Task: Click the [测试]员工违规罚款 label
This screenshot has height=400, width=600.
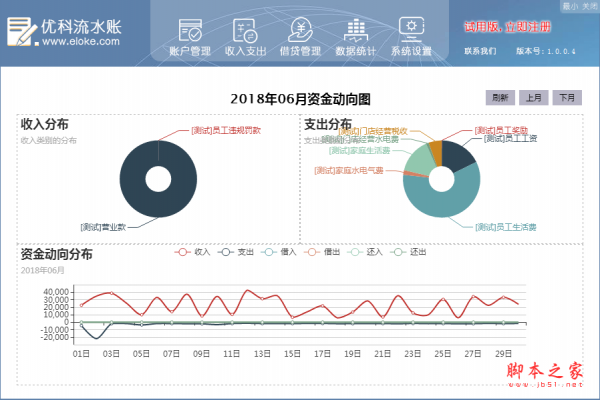Action: coord(226,131)
